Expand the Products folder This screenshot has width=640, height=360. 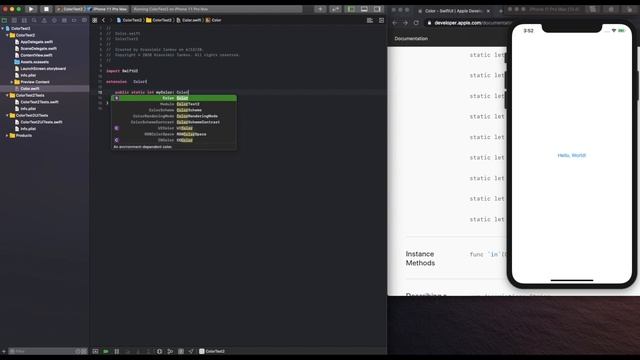pos(7,136)
